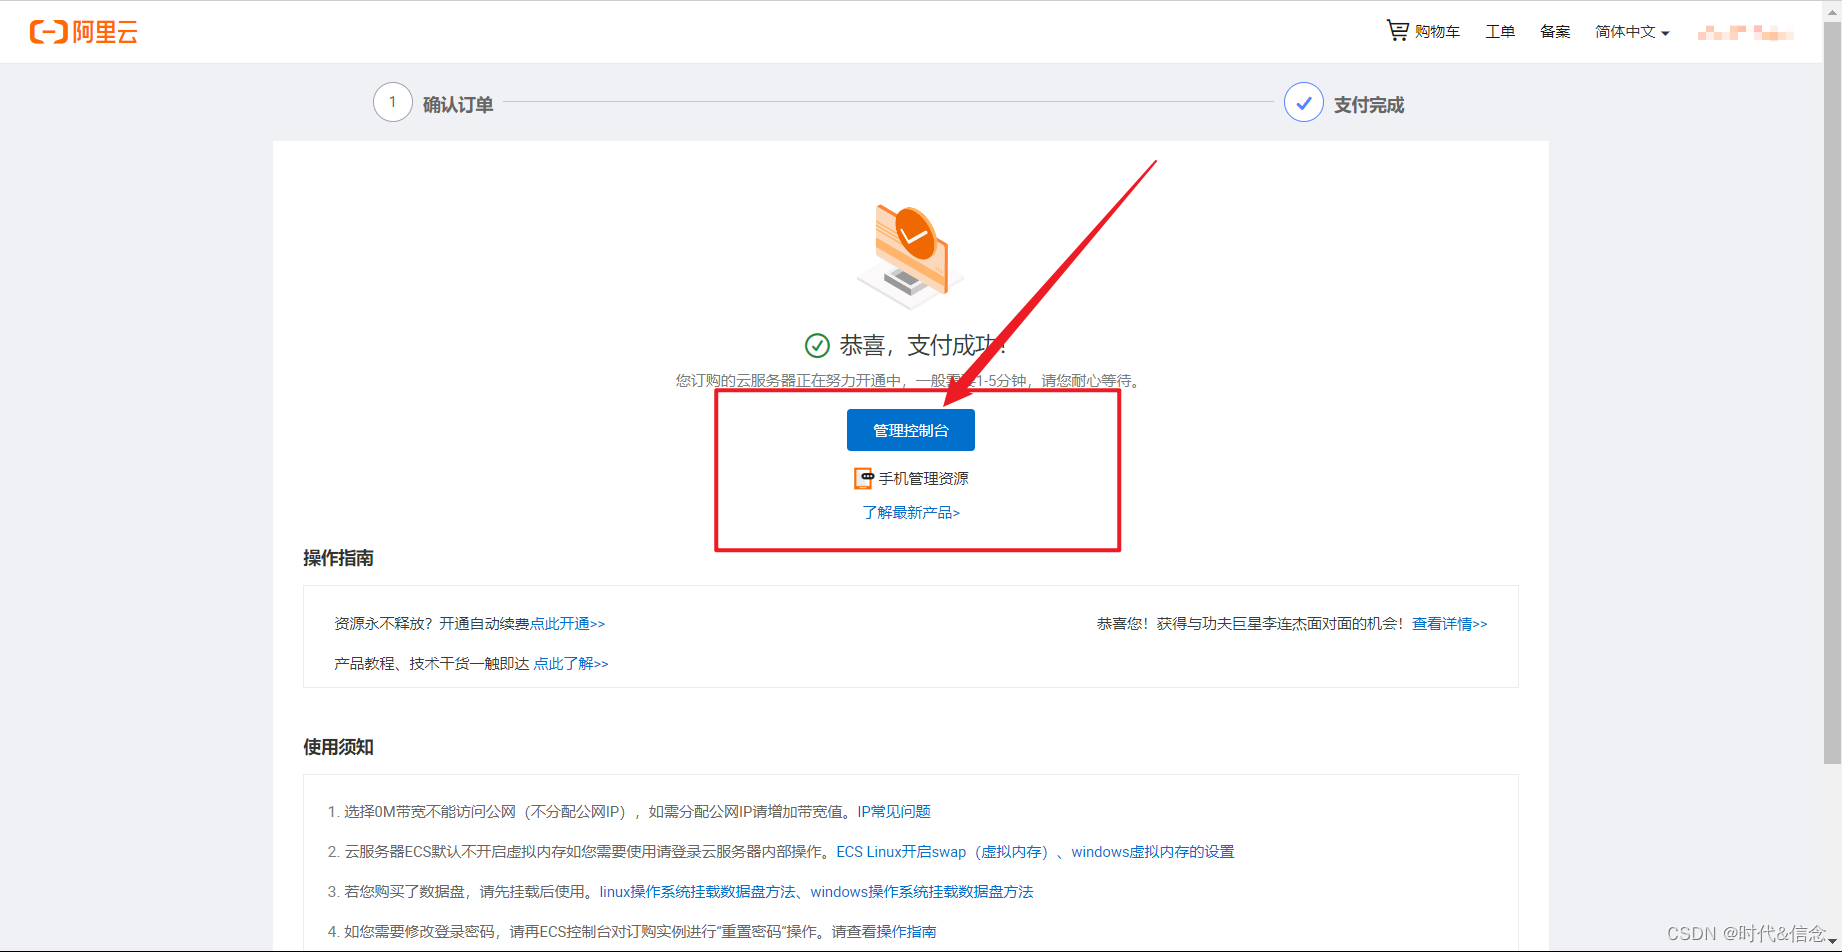Open windows操作系统挂载数据盘方法 link
The image size is (1842, 952).
pos(922,892)
